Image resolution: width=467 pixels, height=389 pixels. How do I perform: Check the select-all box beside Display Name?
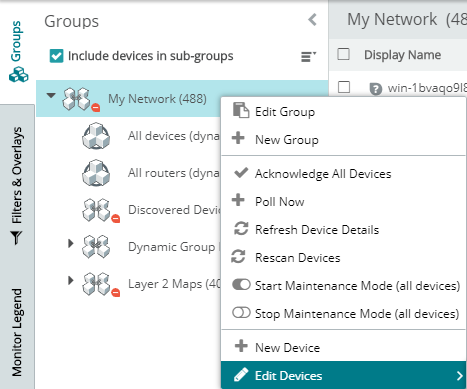coord(343,54)
